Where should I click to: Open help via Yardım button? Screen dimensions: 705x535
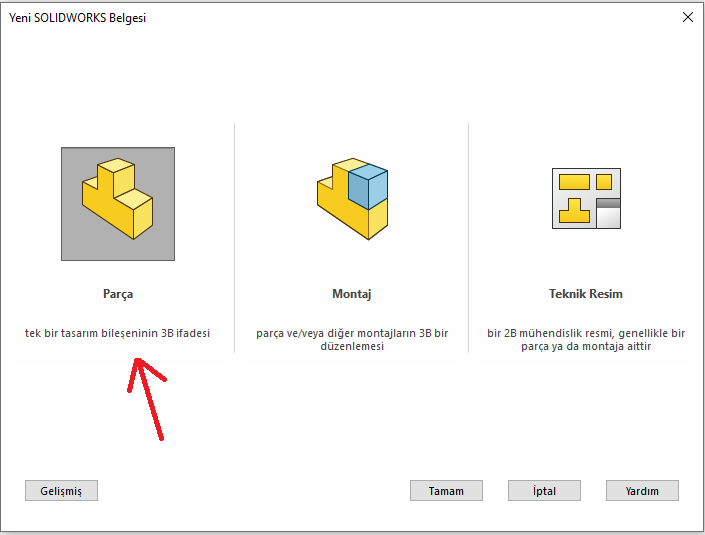click(642, 491)
